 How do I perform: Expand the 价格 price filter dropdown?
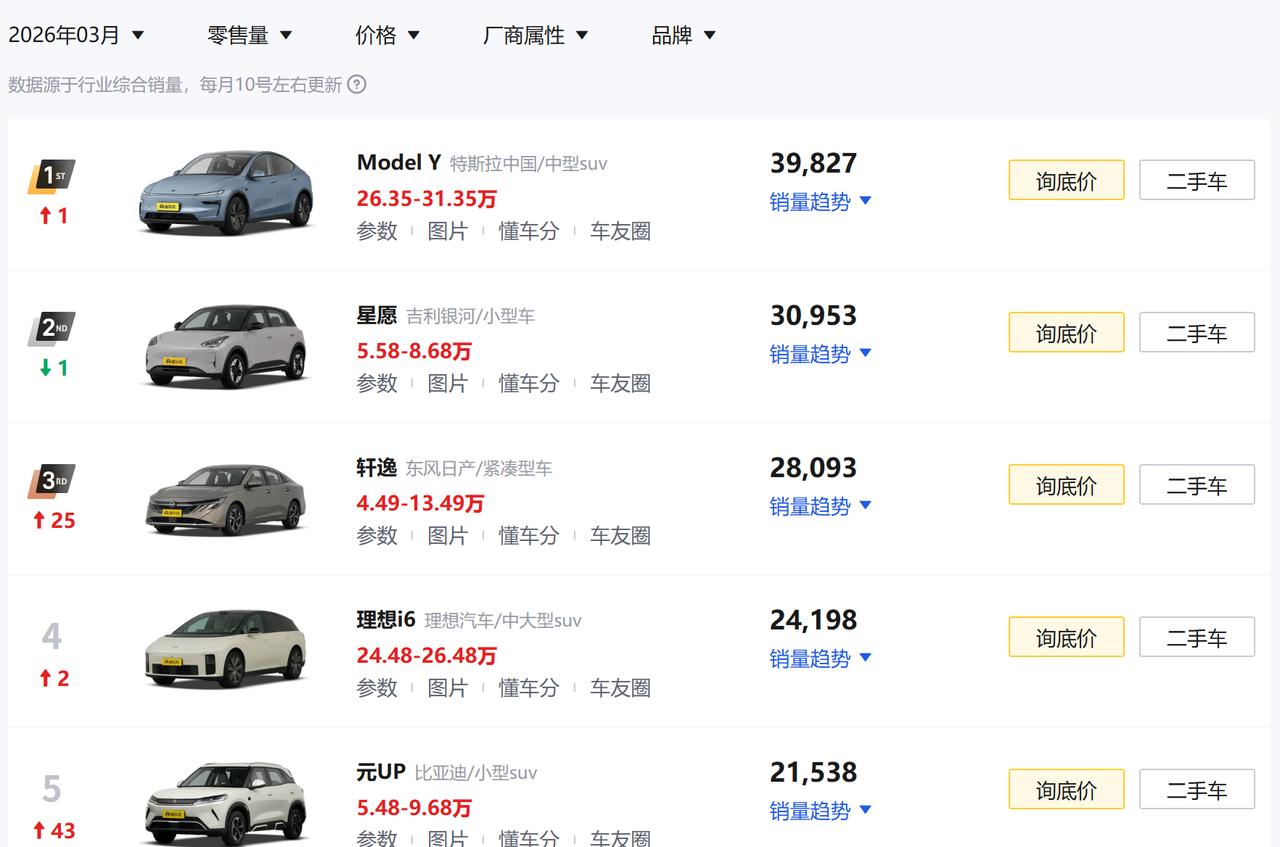pos(388,33)
